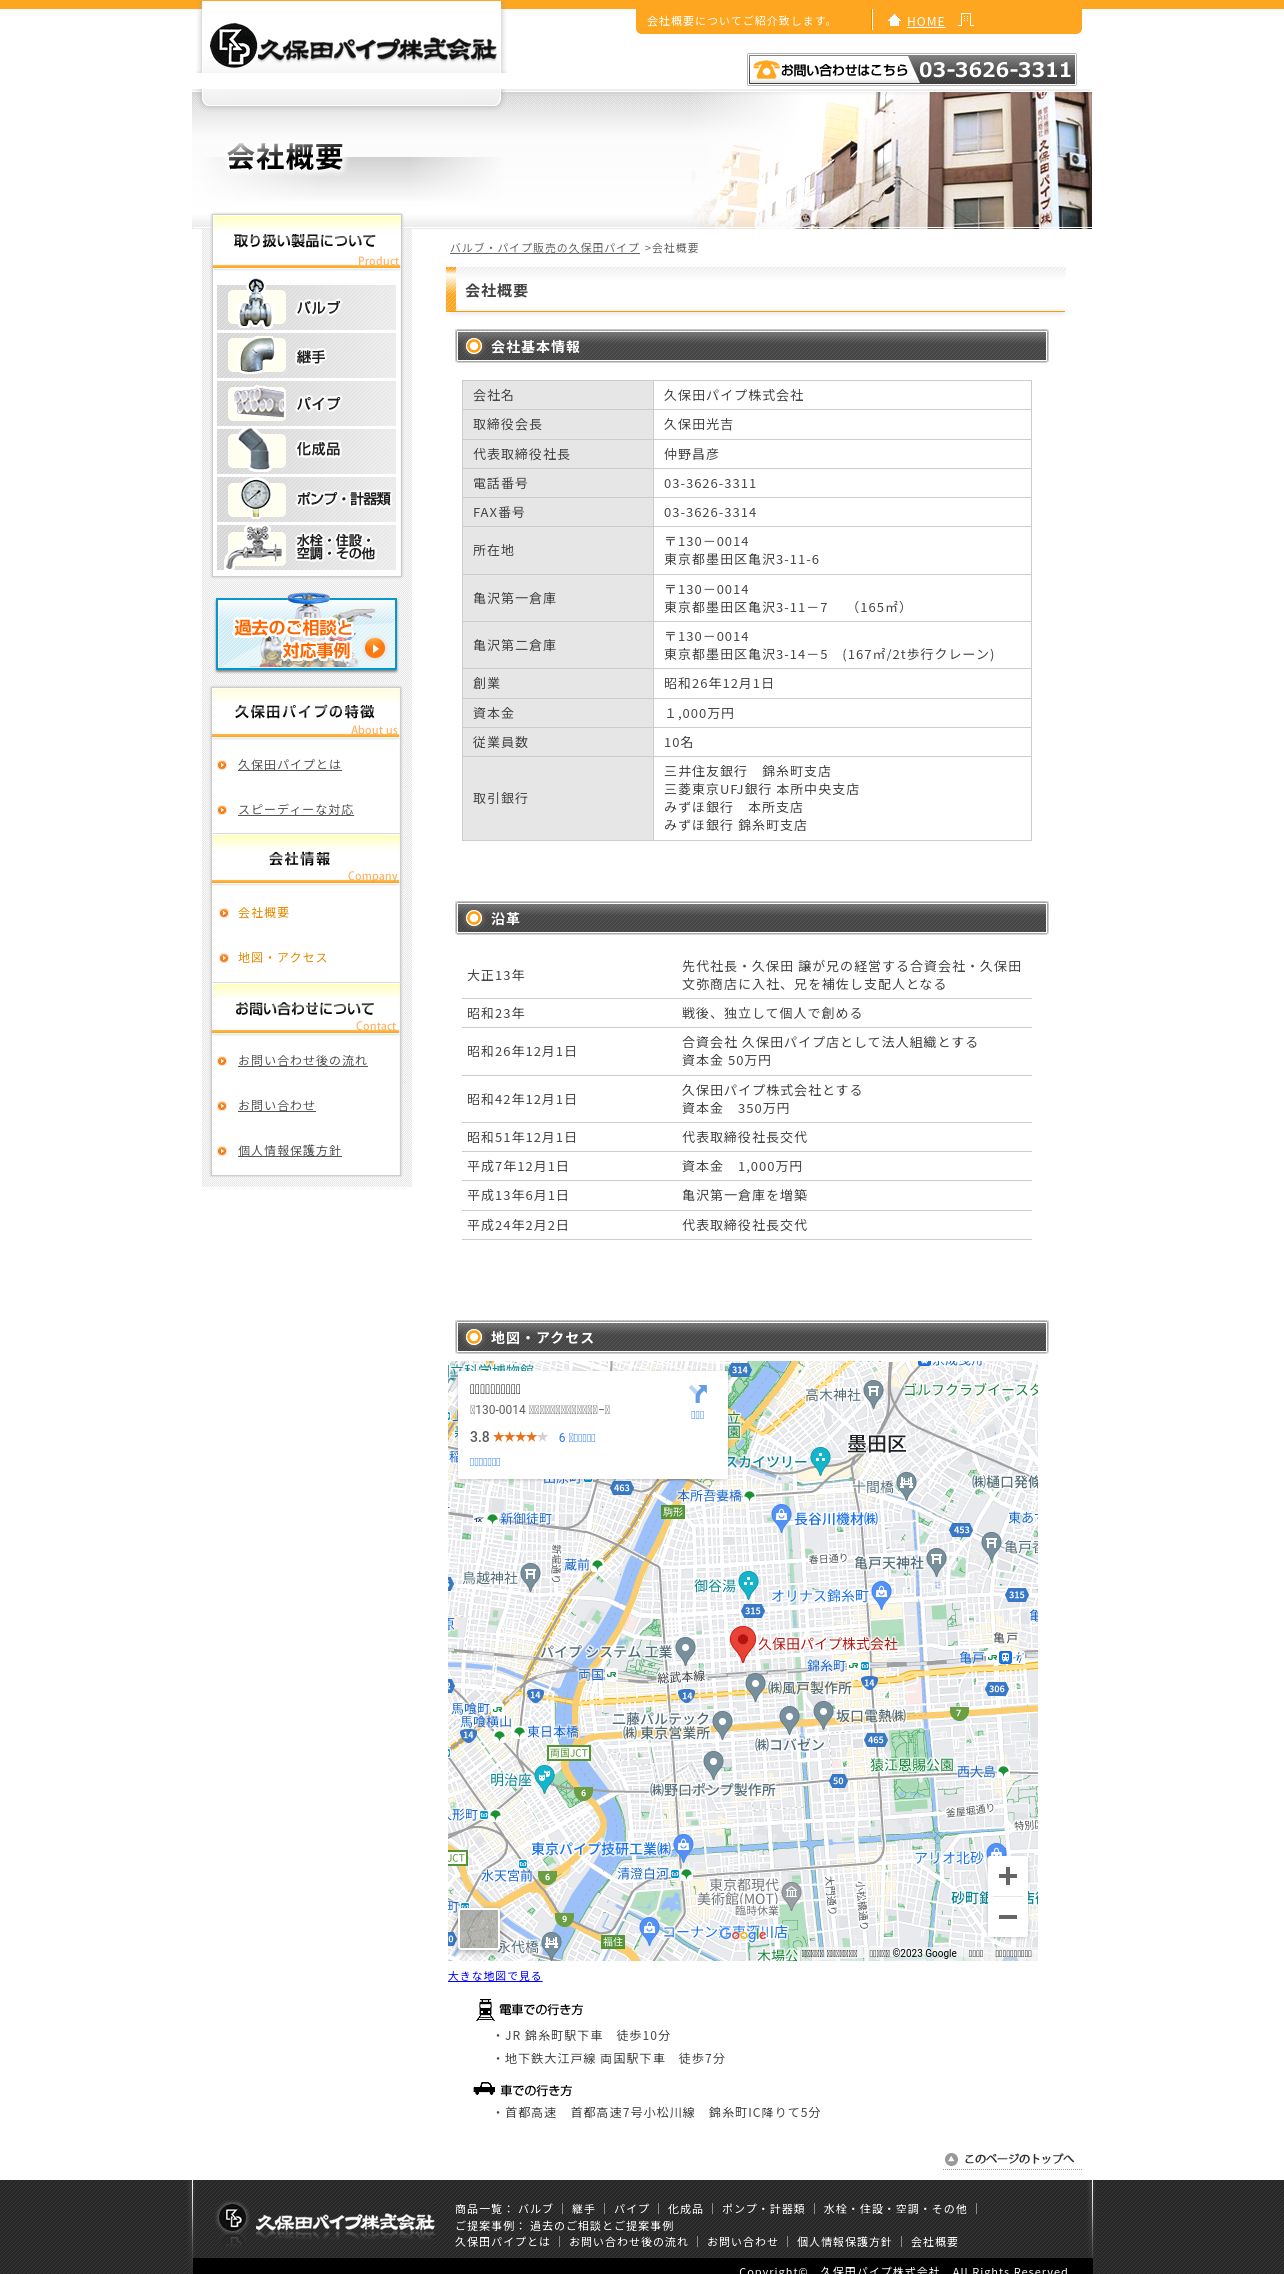Open the パイプ product category
Viewport: 1284px width, 2274px height.
(x=306, y=403)
